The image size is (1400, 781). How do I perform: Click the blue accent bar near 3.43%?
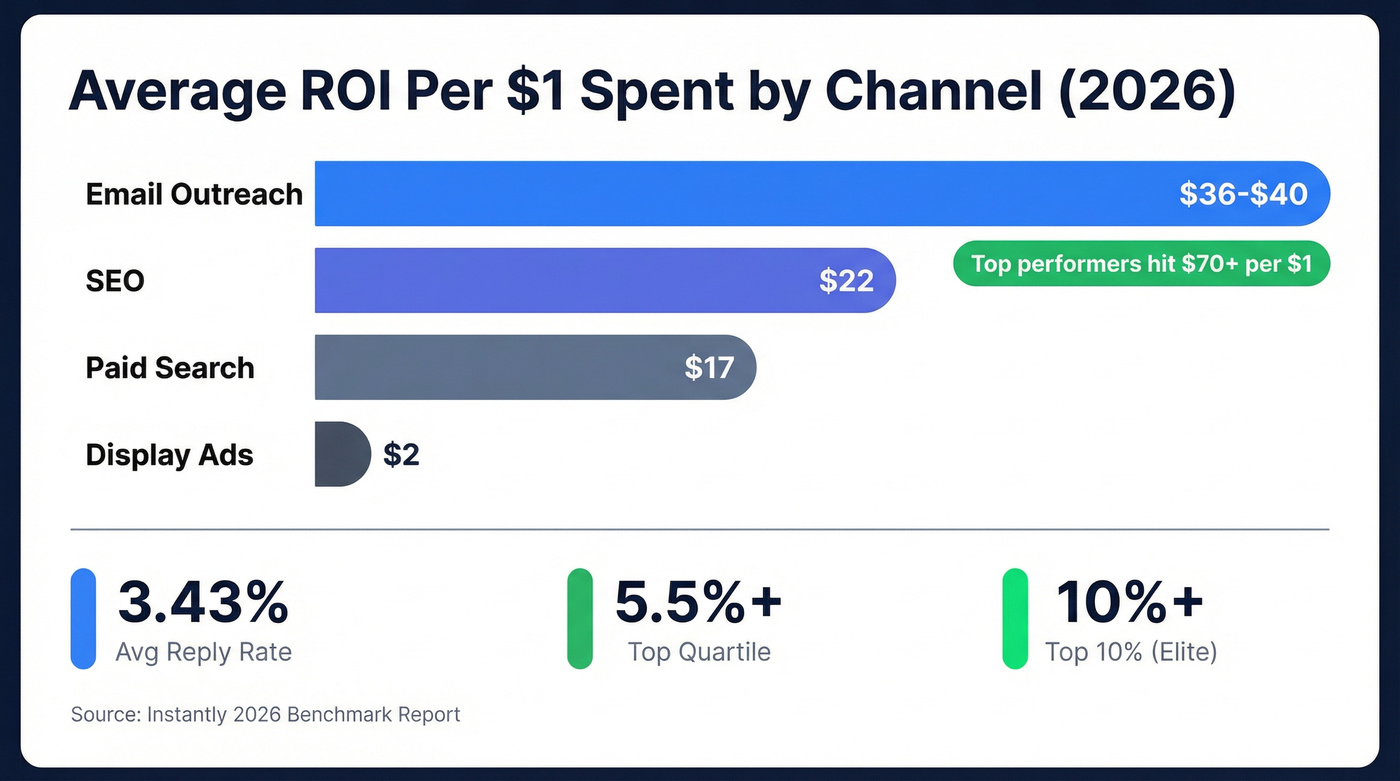(84, 617)
